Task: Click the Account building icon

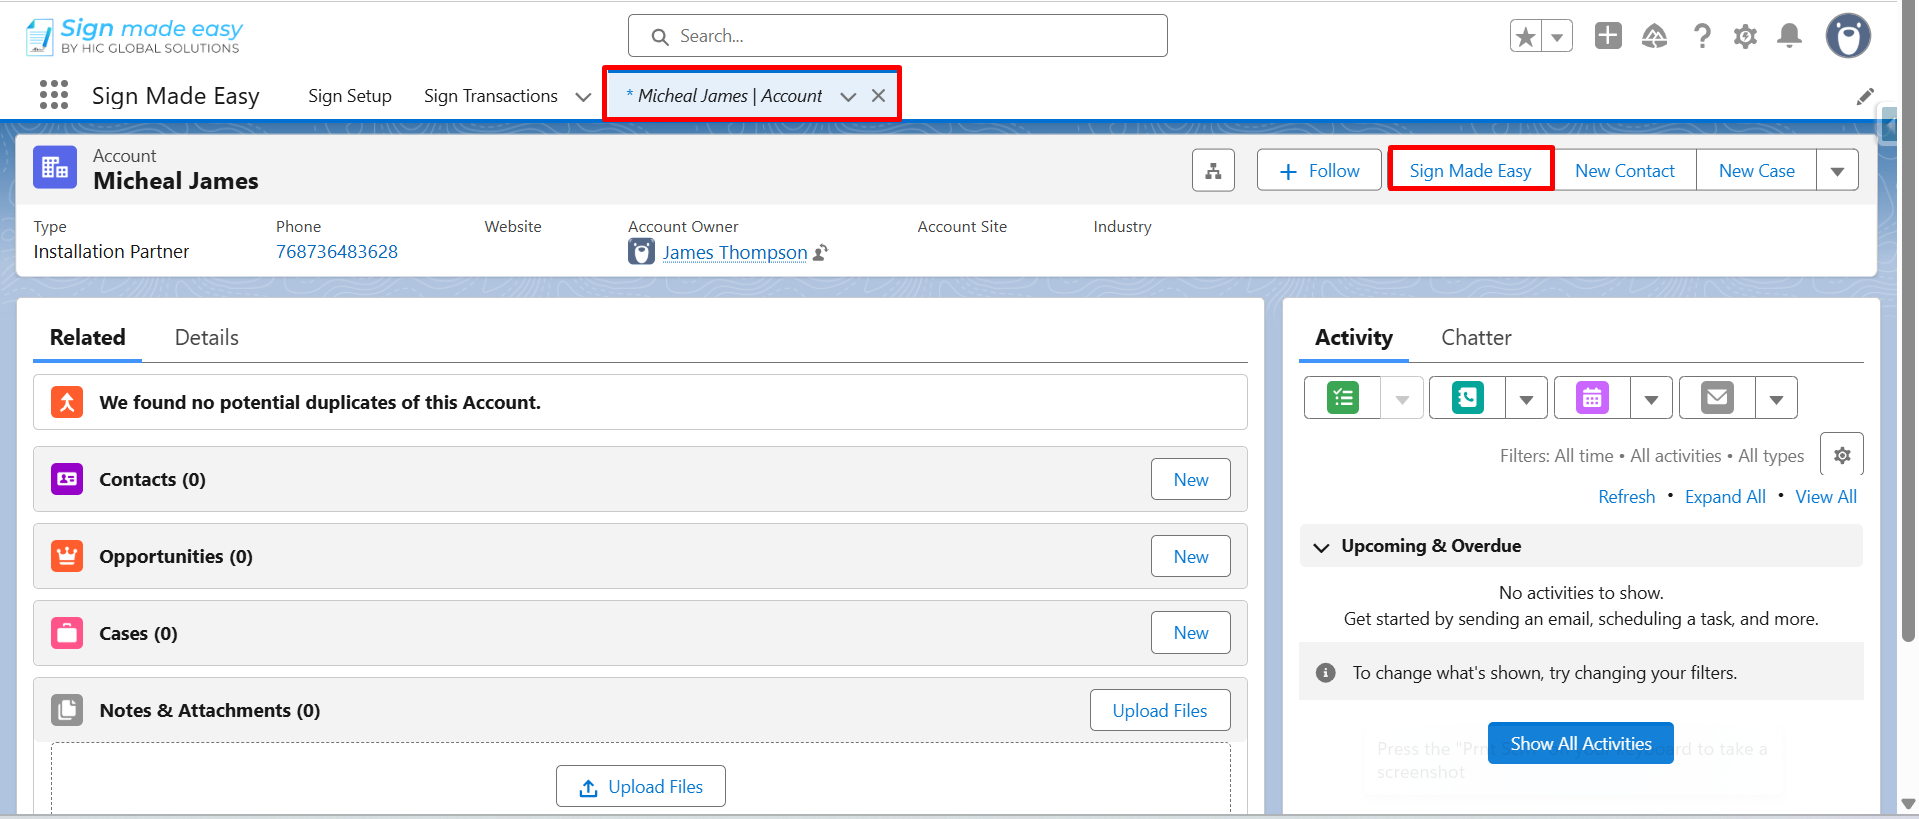Action: [x=55, y=167]
